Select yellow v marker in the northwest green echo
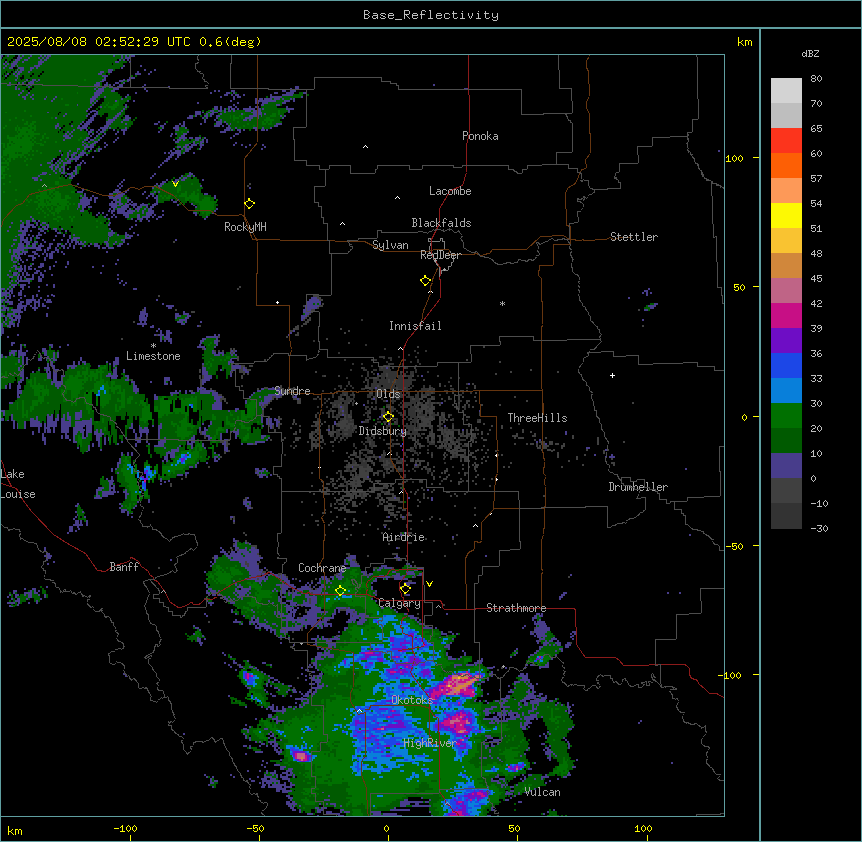The image size is (862, 842). pyautogui.click(x=175, y=184)
